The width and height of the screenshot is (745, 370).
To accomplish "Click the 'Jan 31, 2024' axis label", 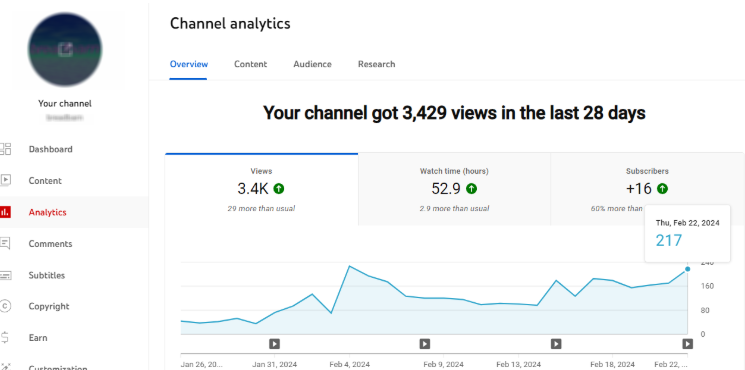I will tap(275, 364).
